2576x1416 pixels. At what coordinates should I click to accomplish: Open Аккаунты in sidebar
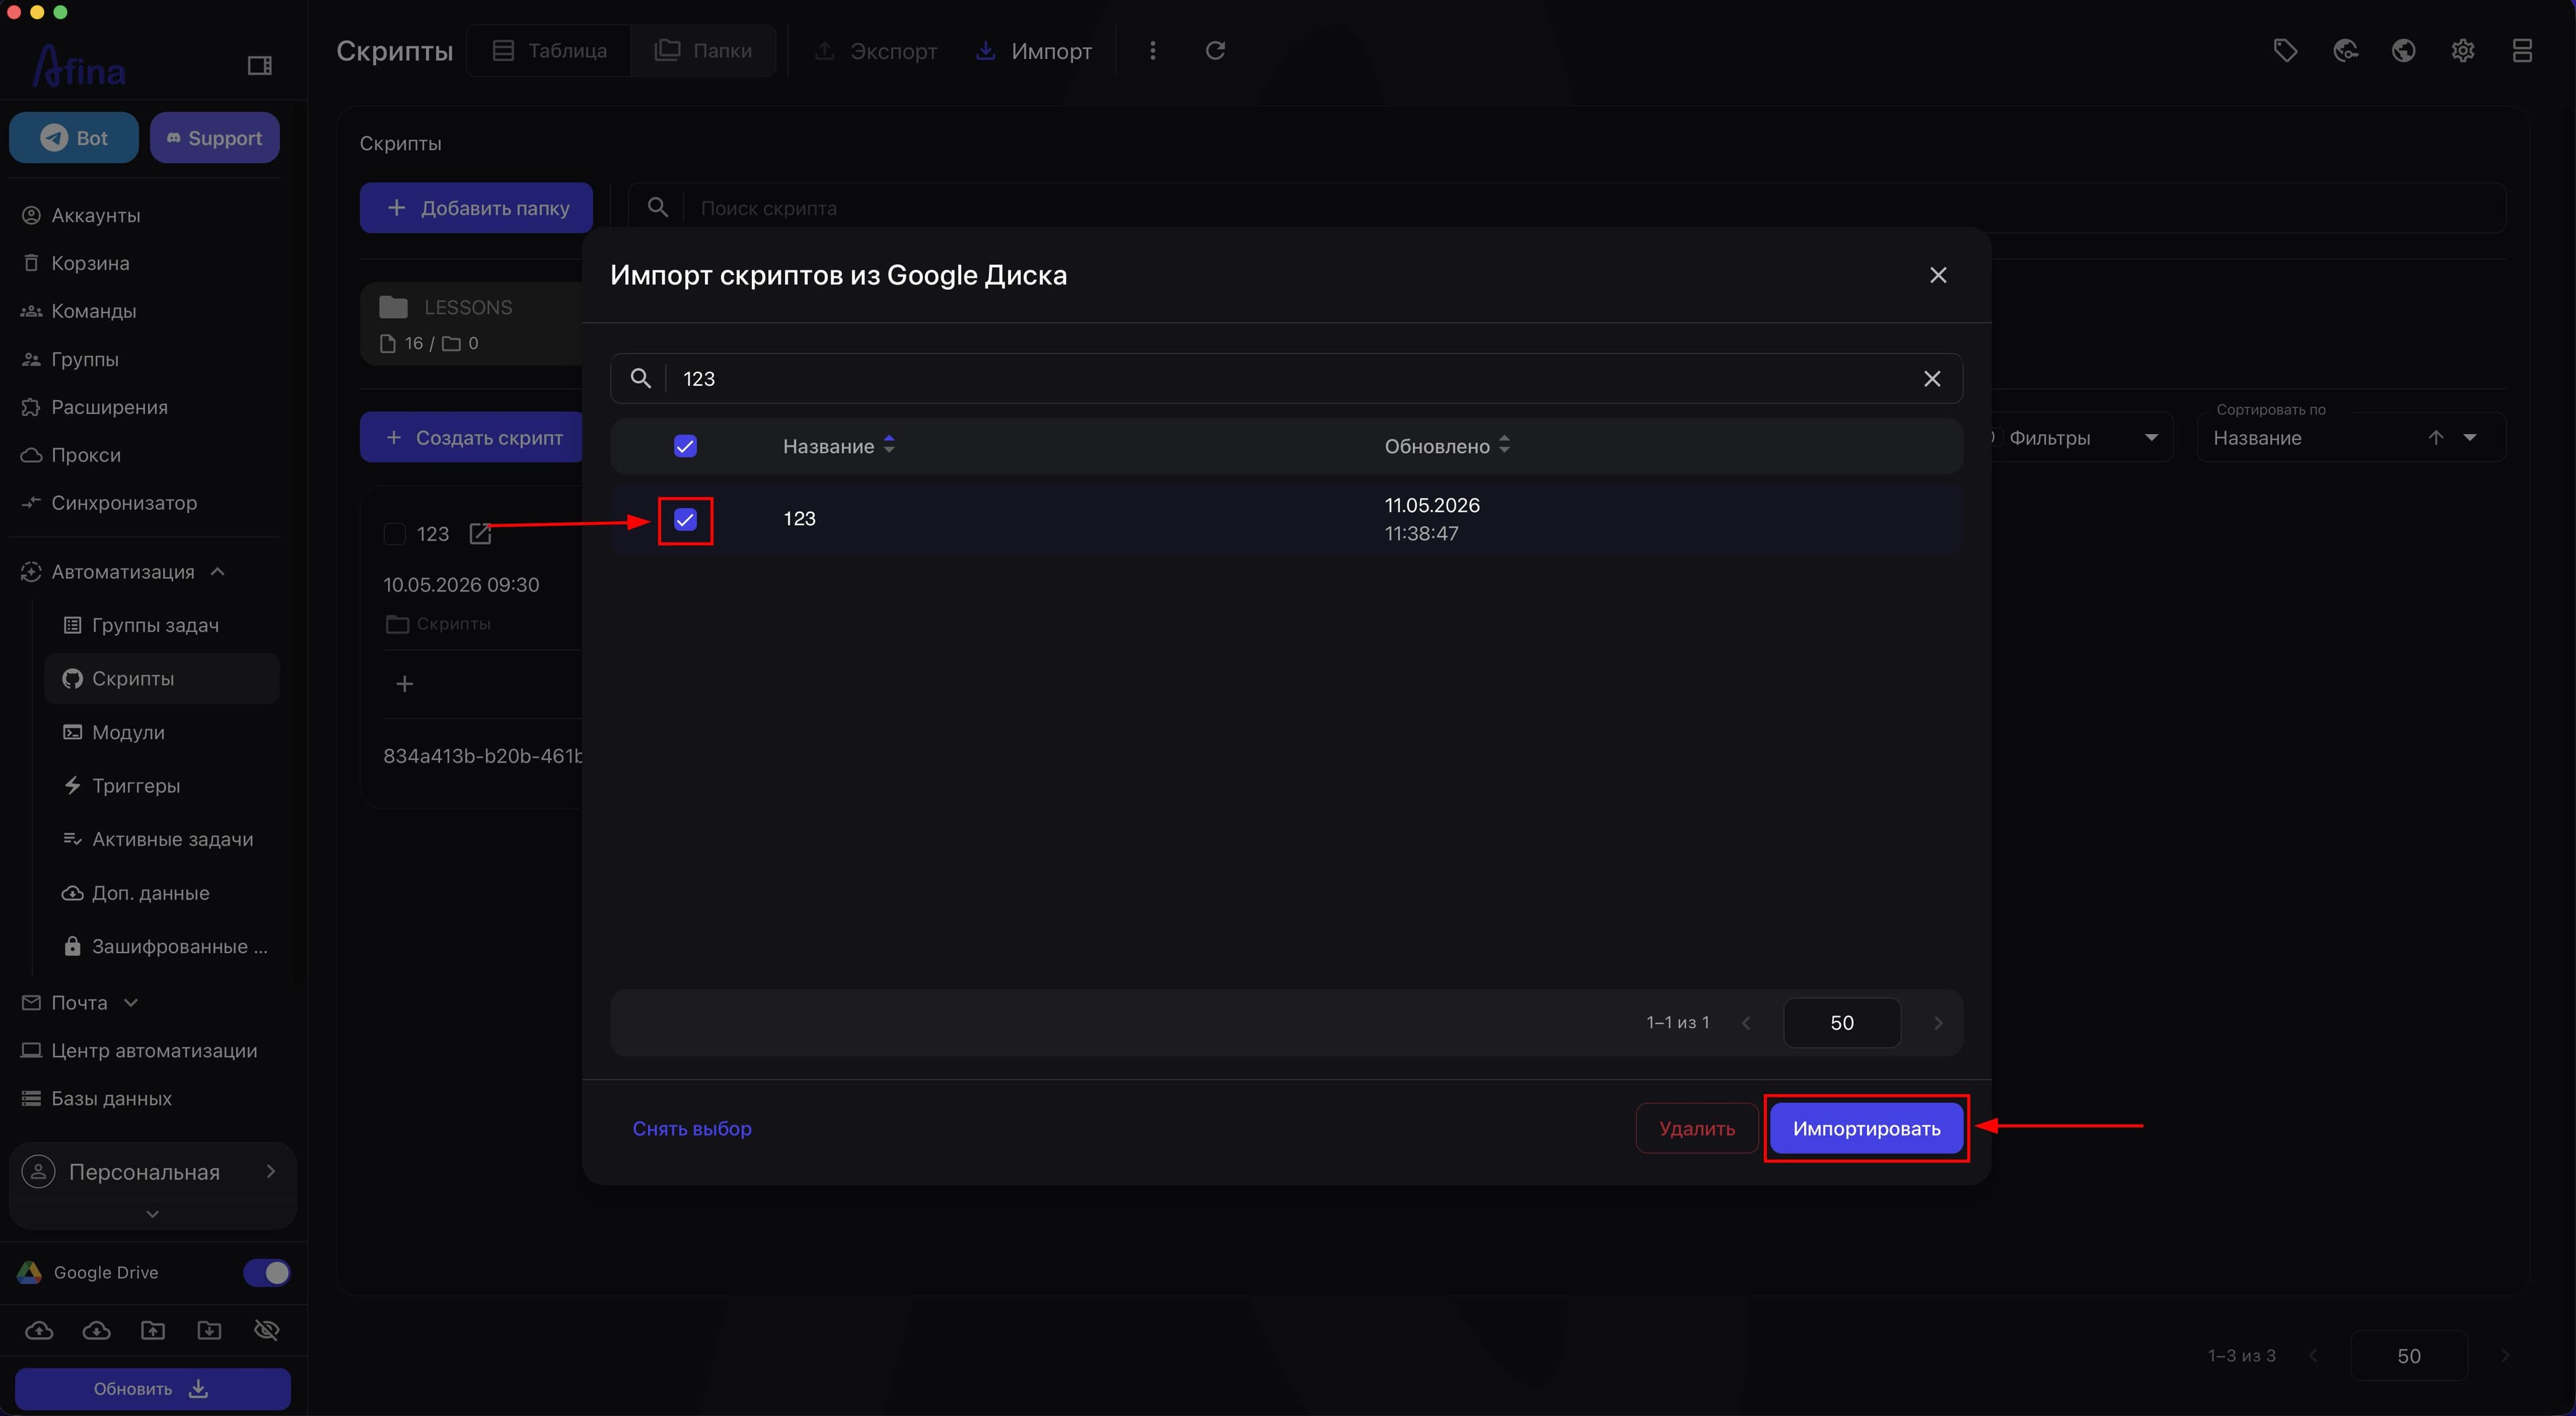(96, 215)
